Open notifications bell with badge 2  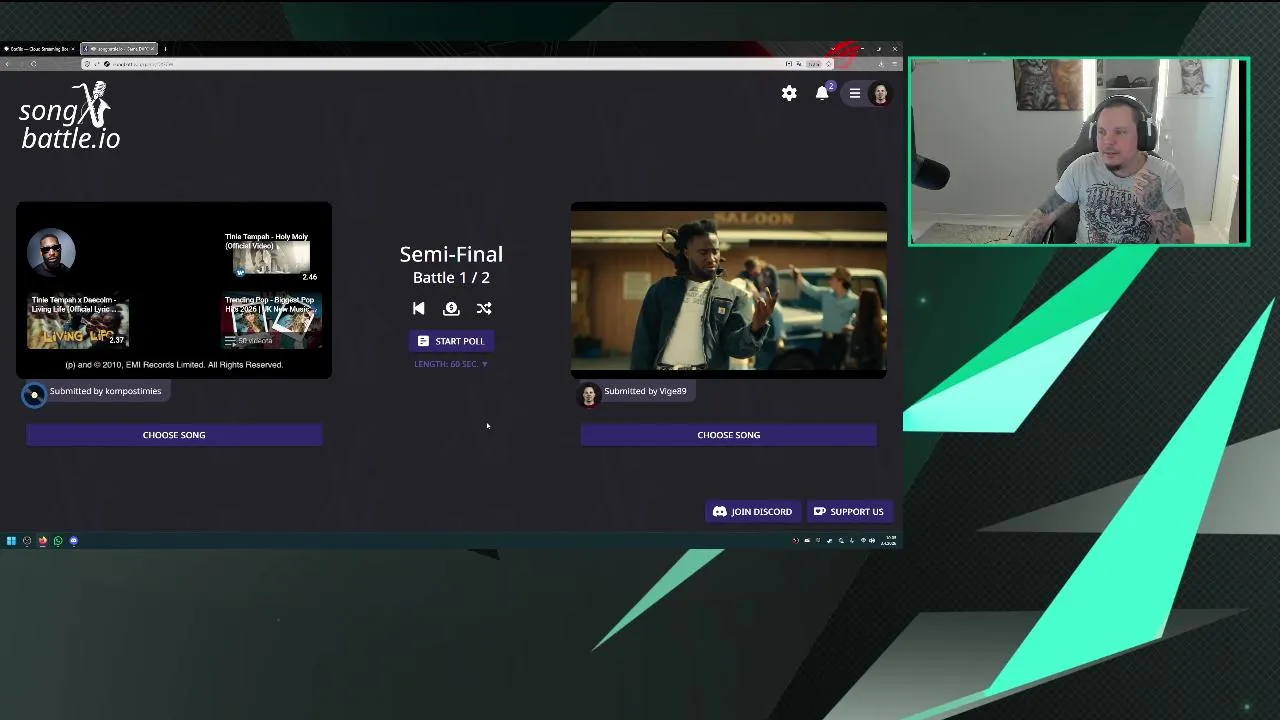pos(823,92)
